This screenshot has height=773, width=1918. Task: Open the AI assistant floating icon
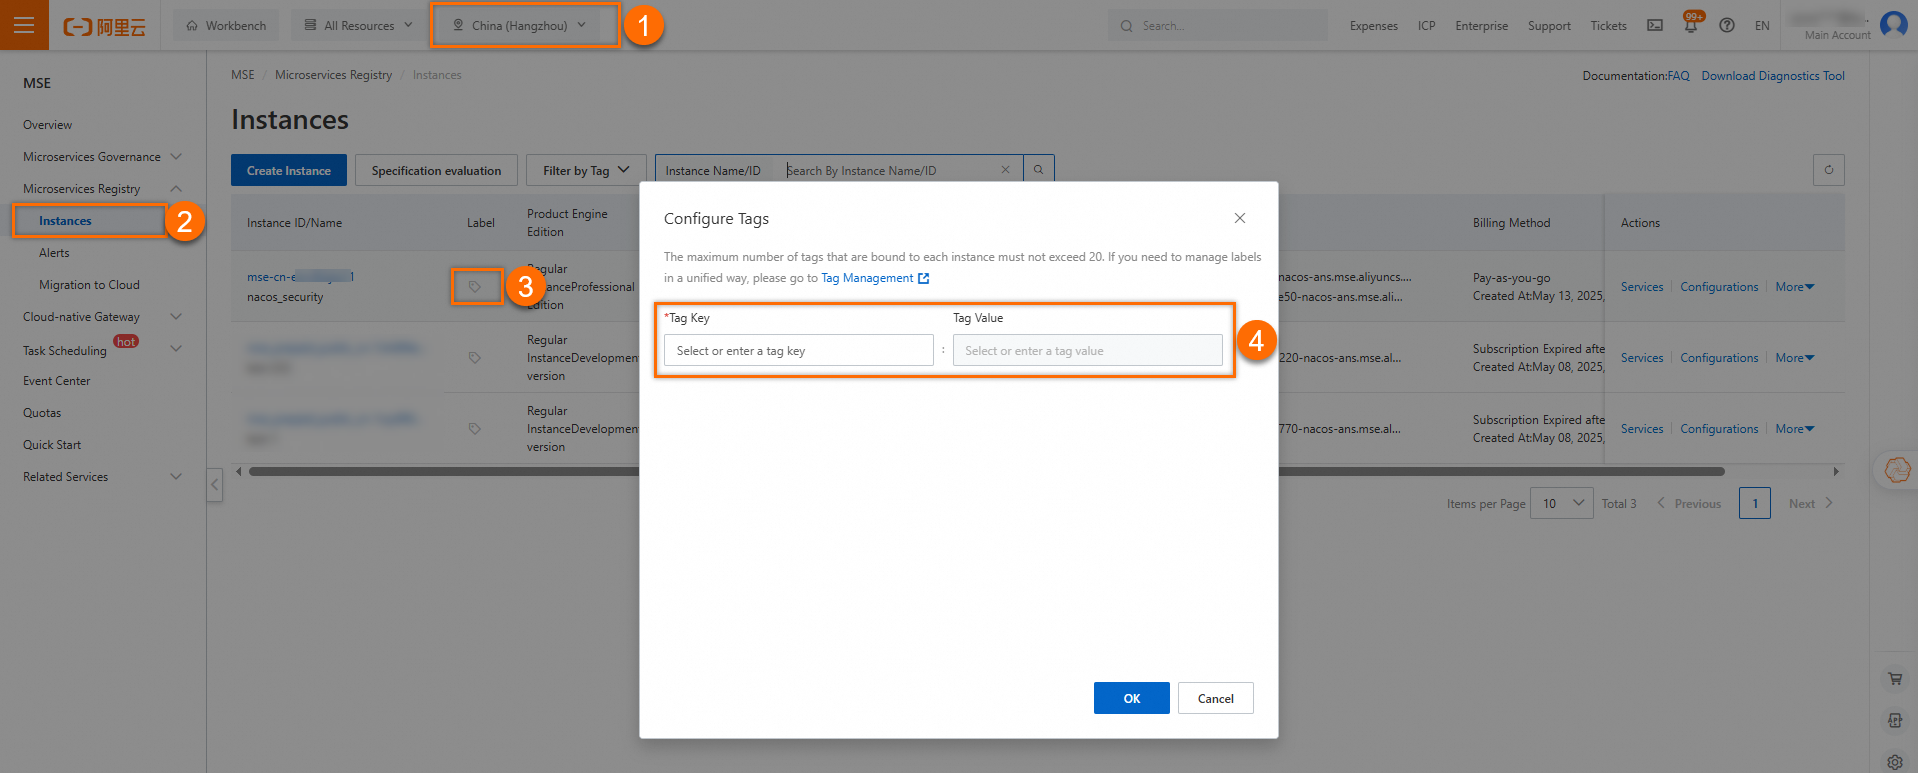[1897, 469]
